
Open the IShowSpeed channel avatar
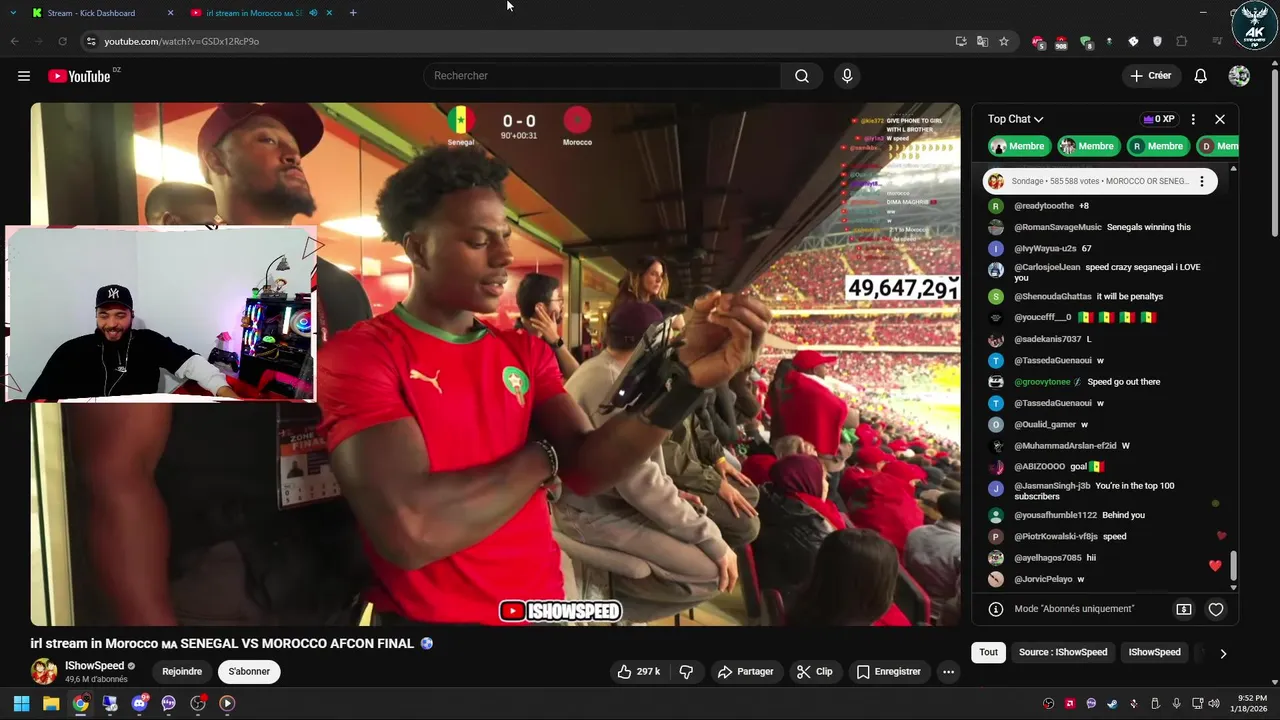coord(44,672)
